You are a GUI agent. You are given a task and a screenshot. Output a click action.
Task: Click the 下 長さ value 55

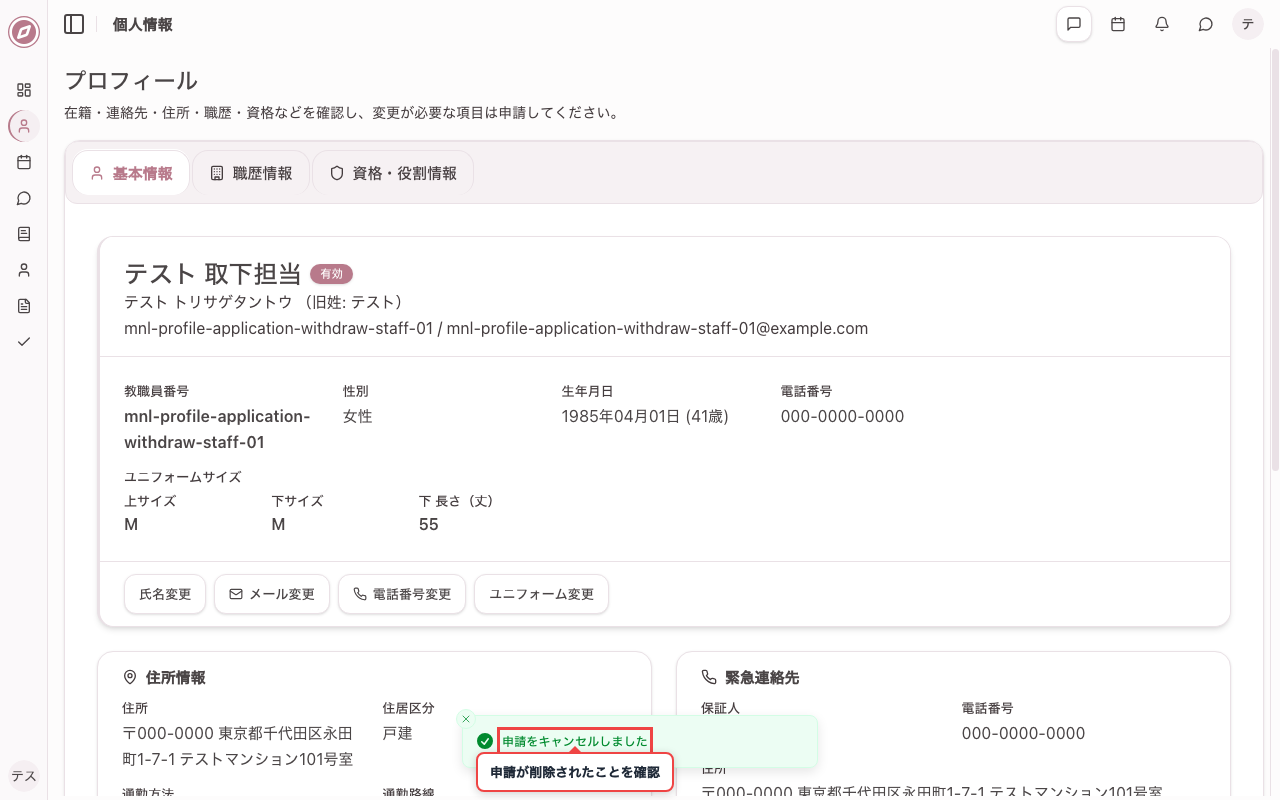tap(429, 524)
